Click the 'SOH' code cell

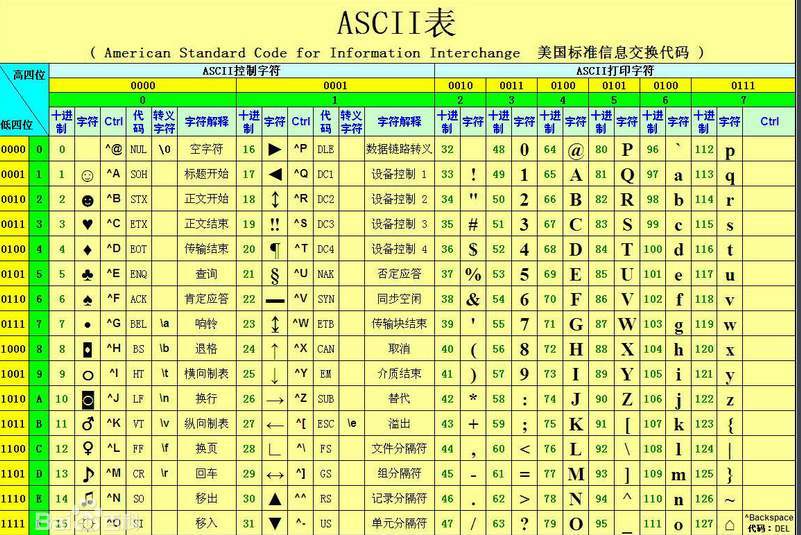[138, 175]
